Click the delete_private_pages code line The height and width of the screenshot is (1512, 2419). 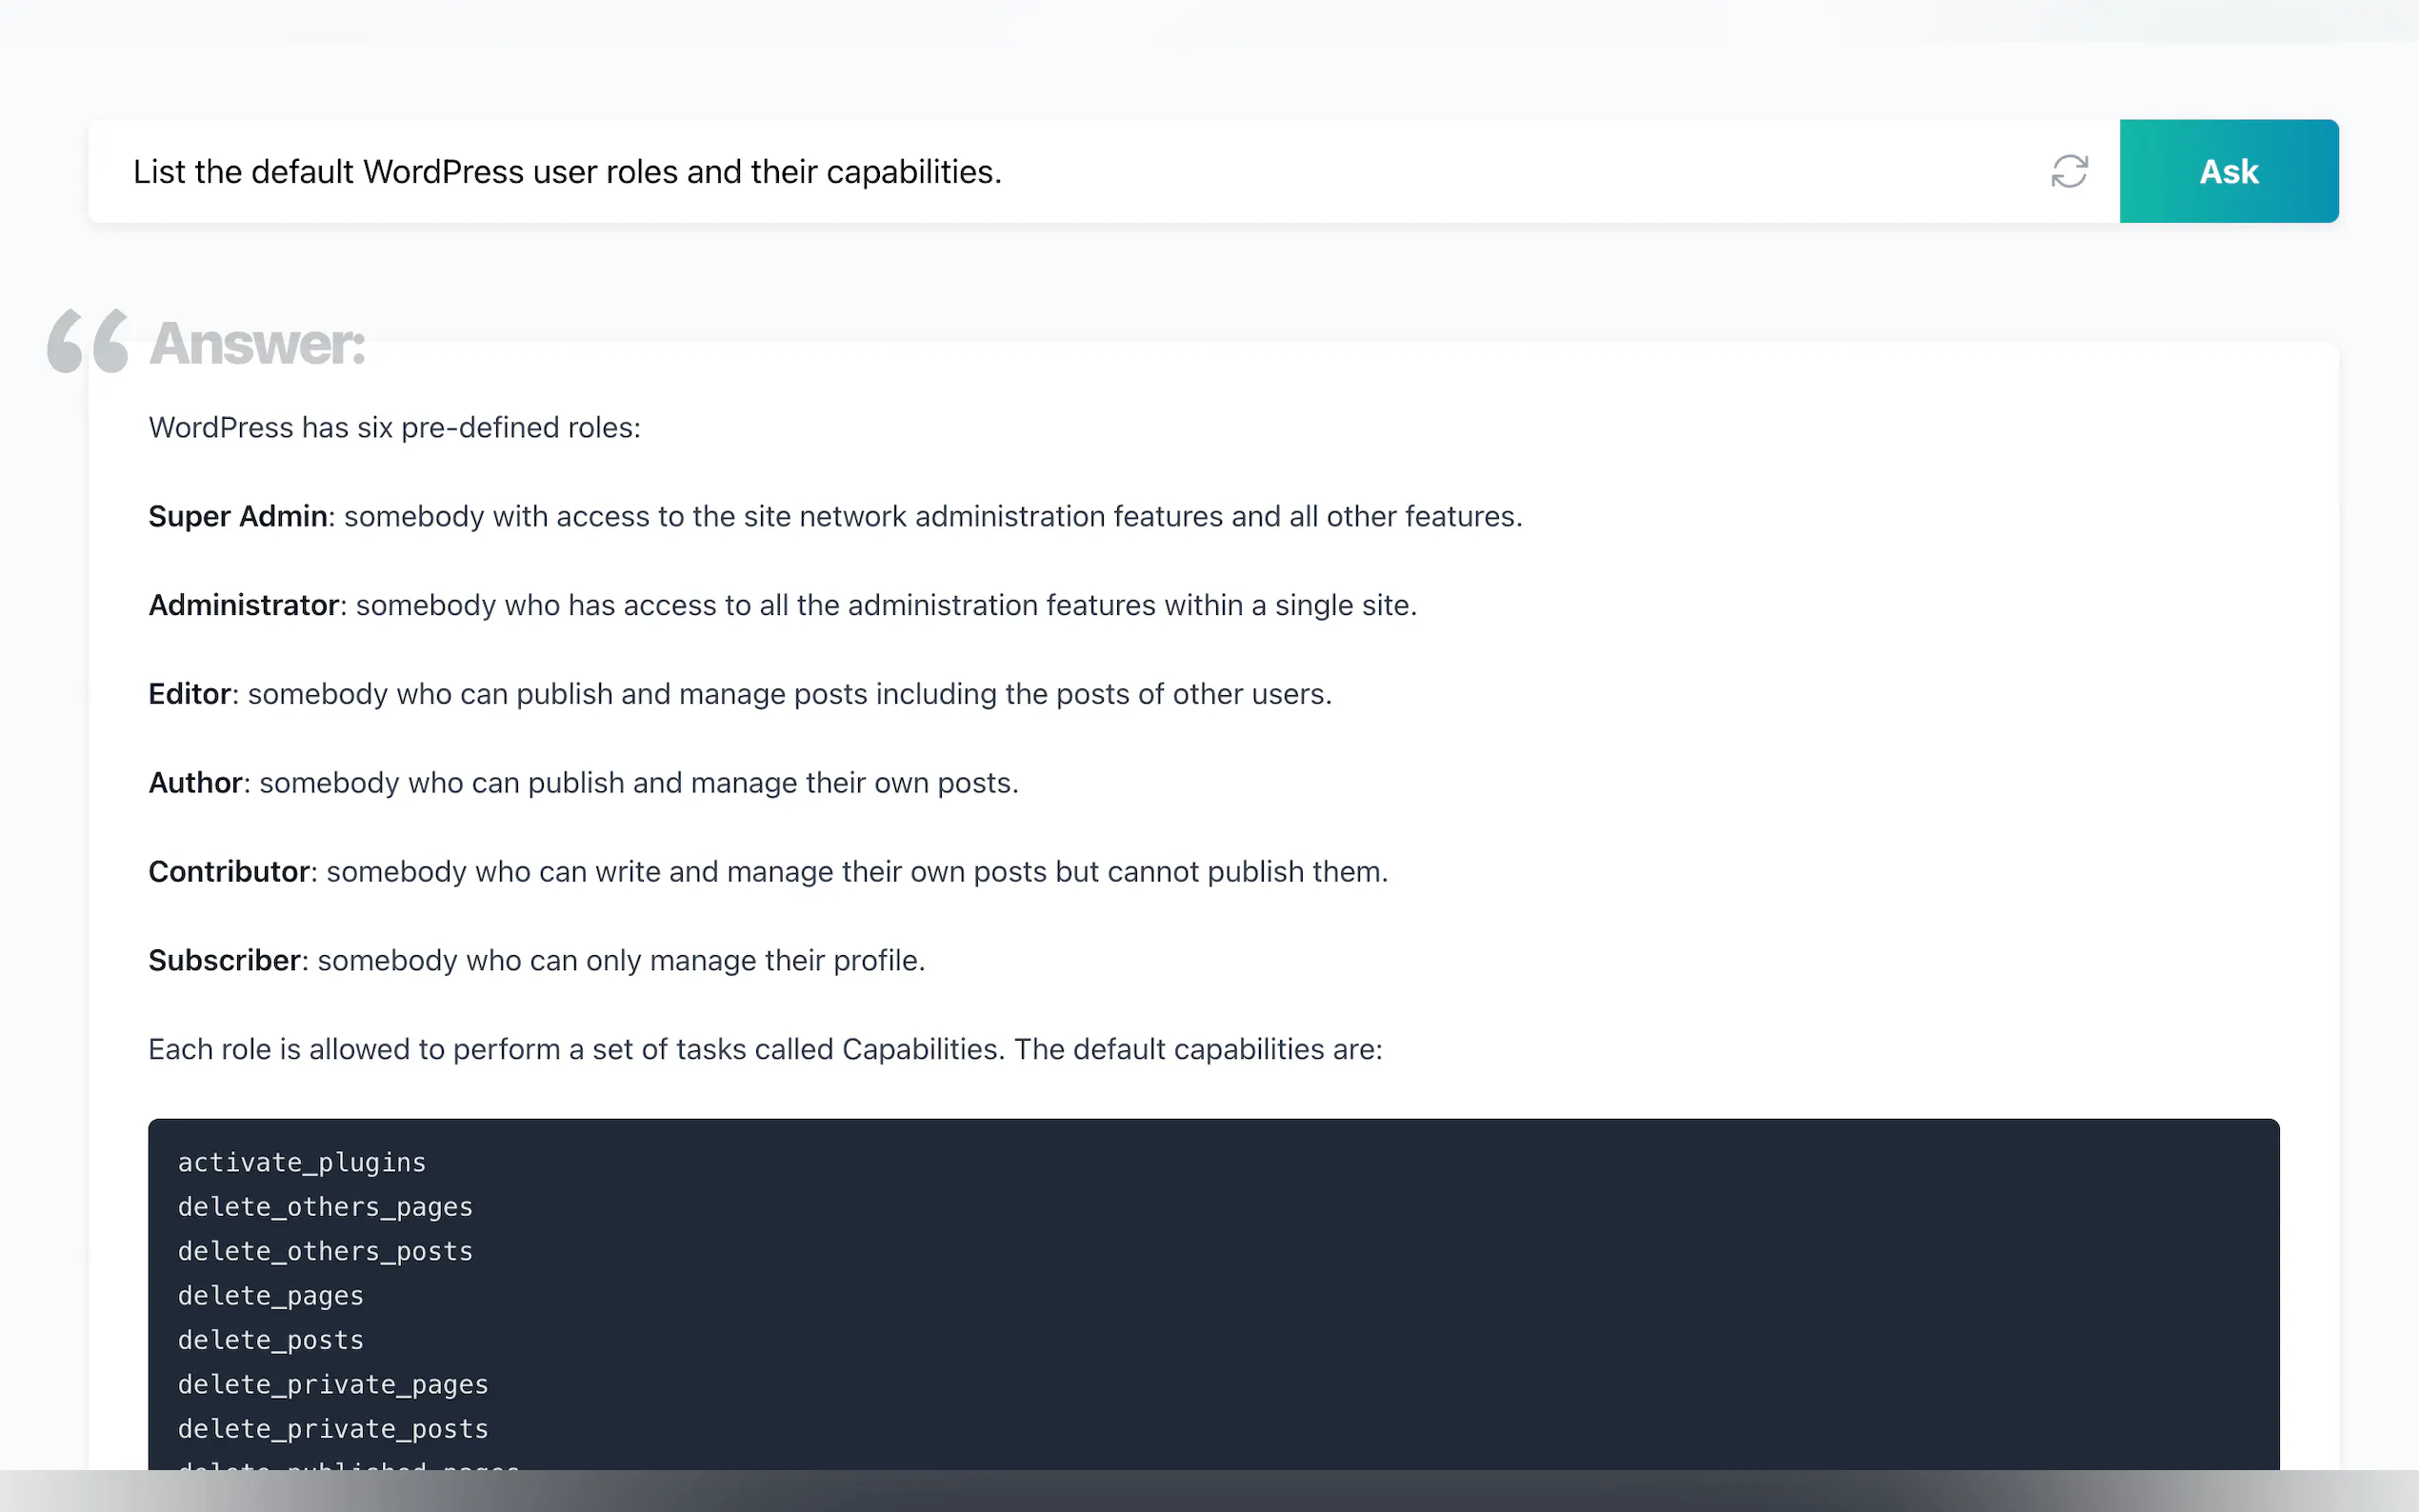[333, 1385]
